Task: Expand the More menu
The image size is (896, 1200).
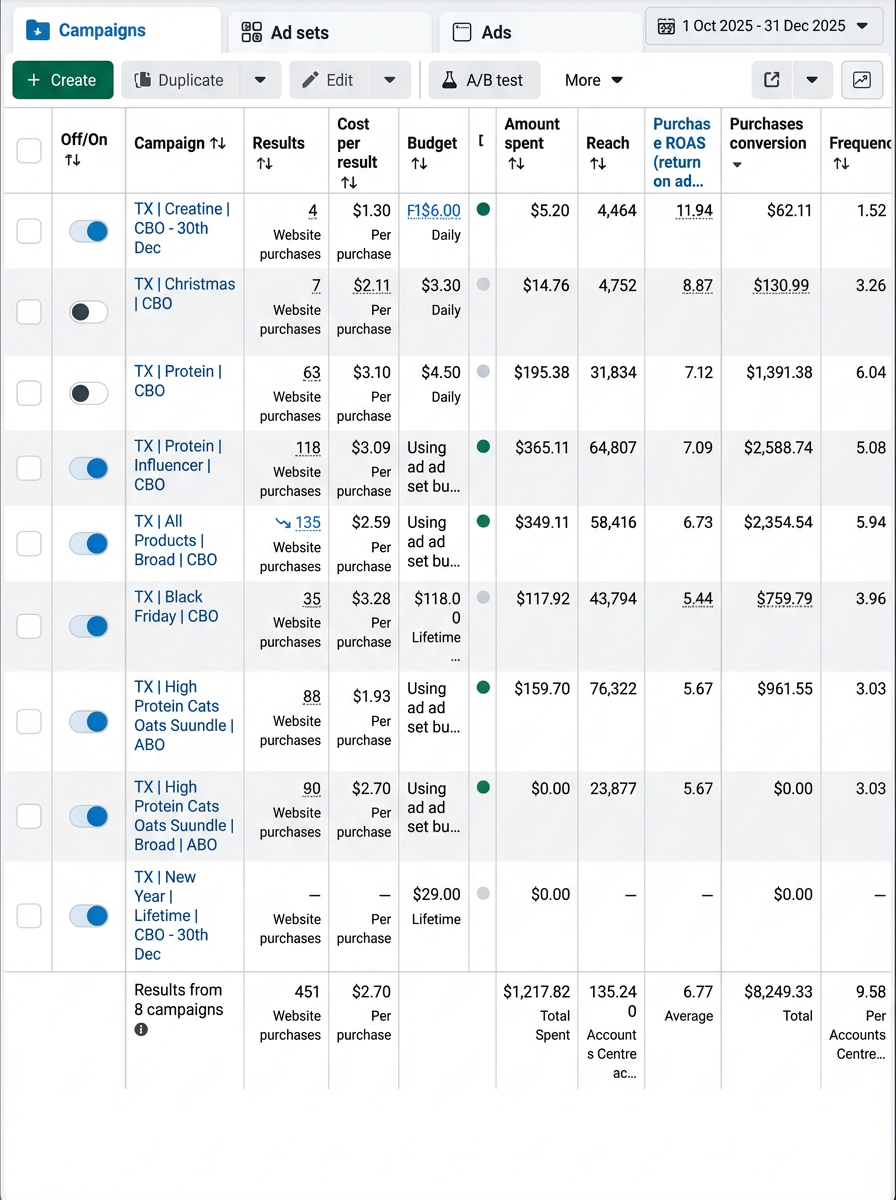Action: [593, 80]
